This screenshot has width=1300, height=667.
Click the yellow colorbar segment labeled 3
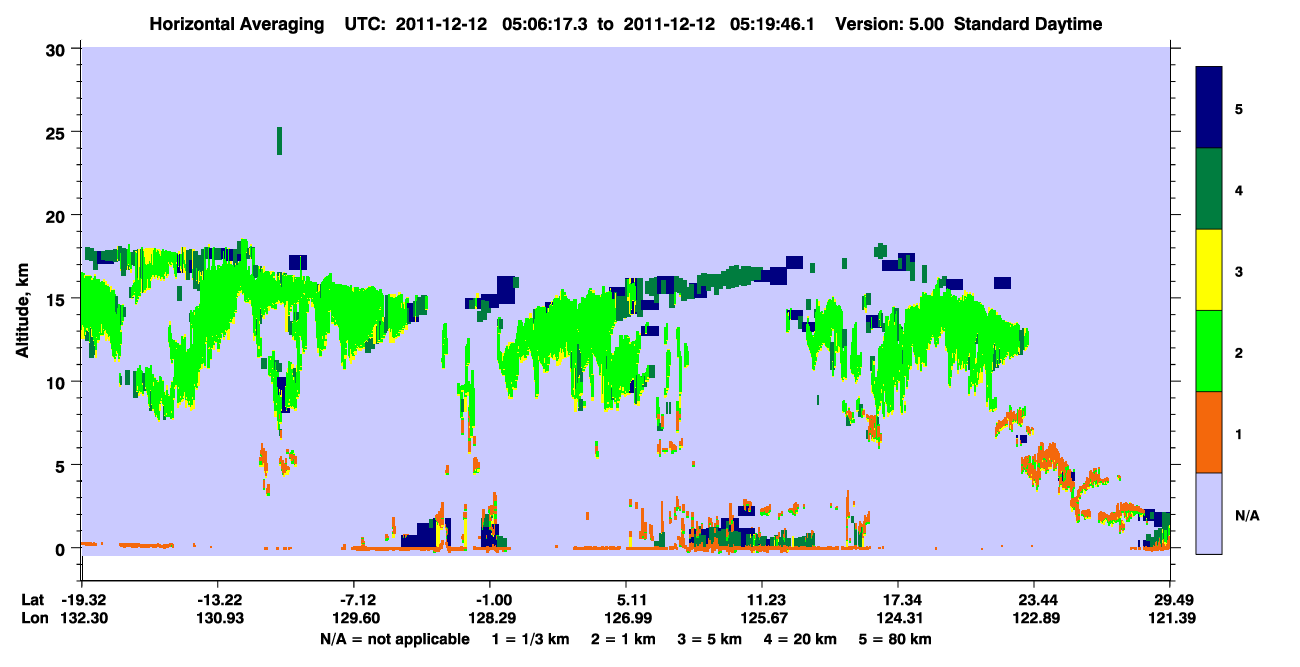click(1209, 270)
